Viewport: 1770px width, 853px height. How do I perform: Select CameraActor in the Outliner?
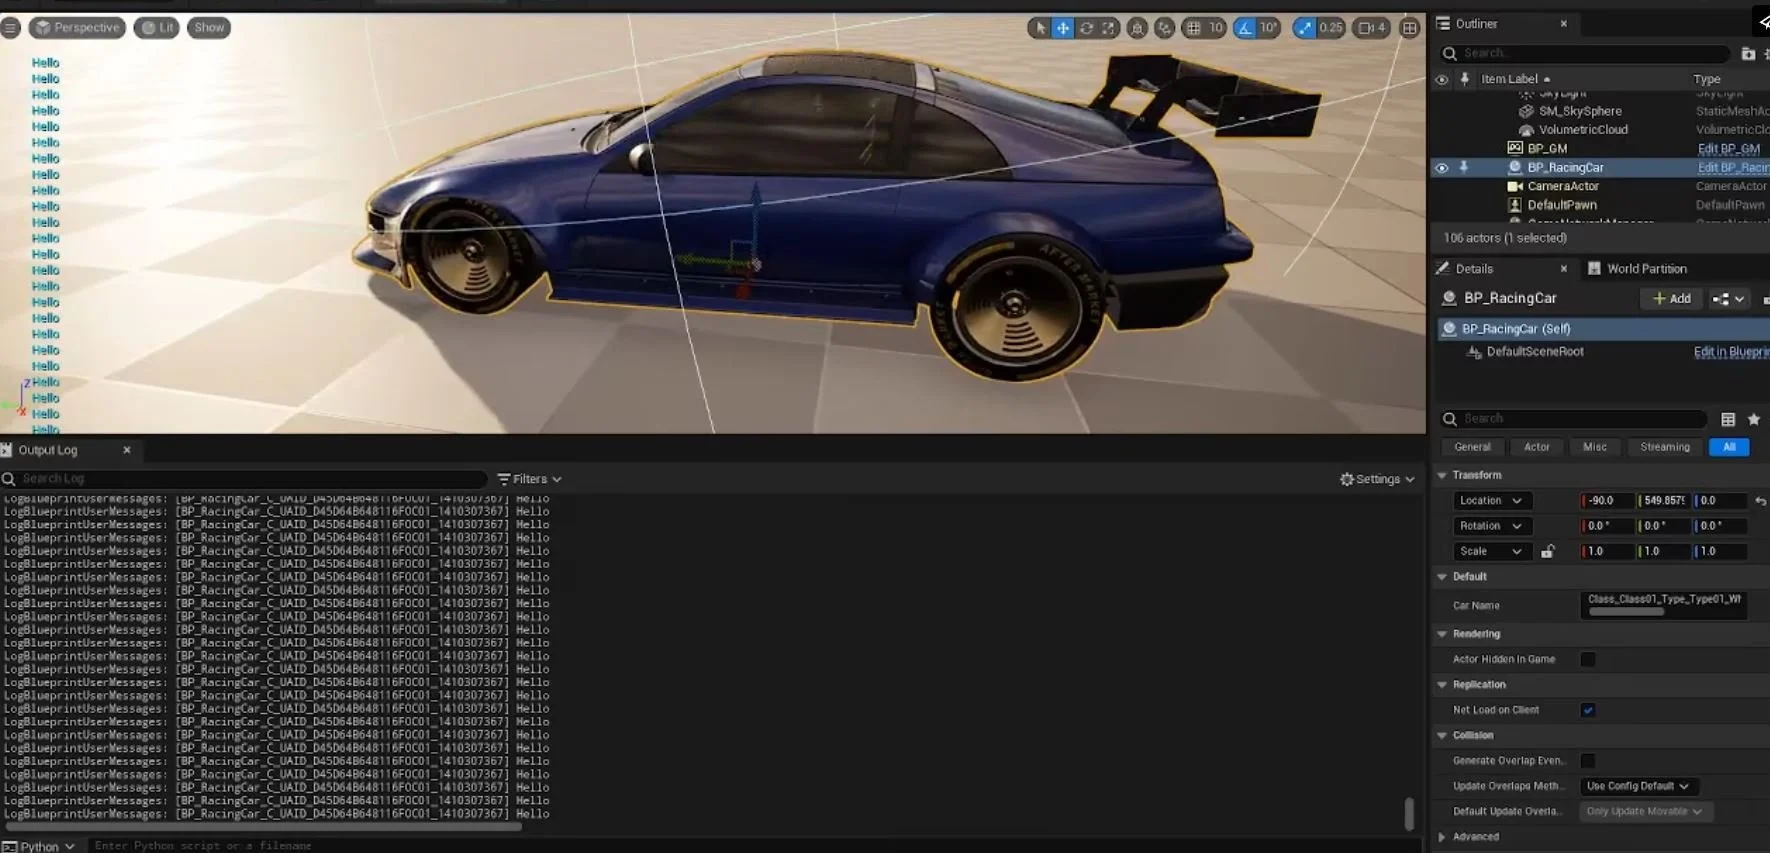(1563, 186)
